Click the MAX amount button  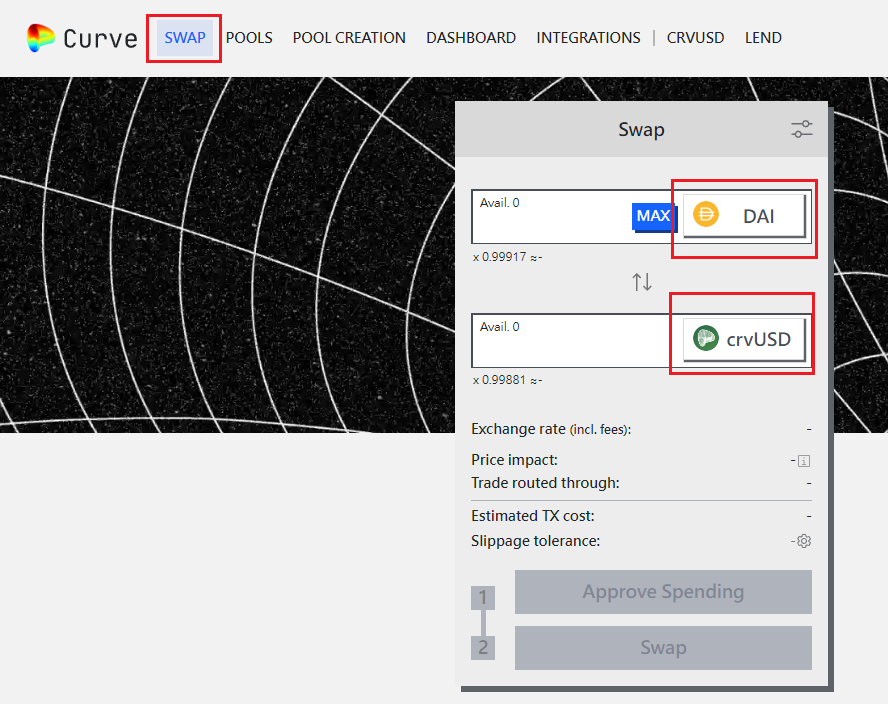[654, 216]
